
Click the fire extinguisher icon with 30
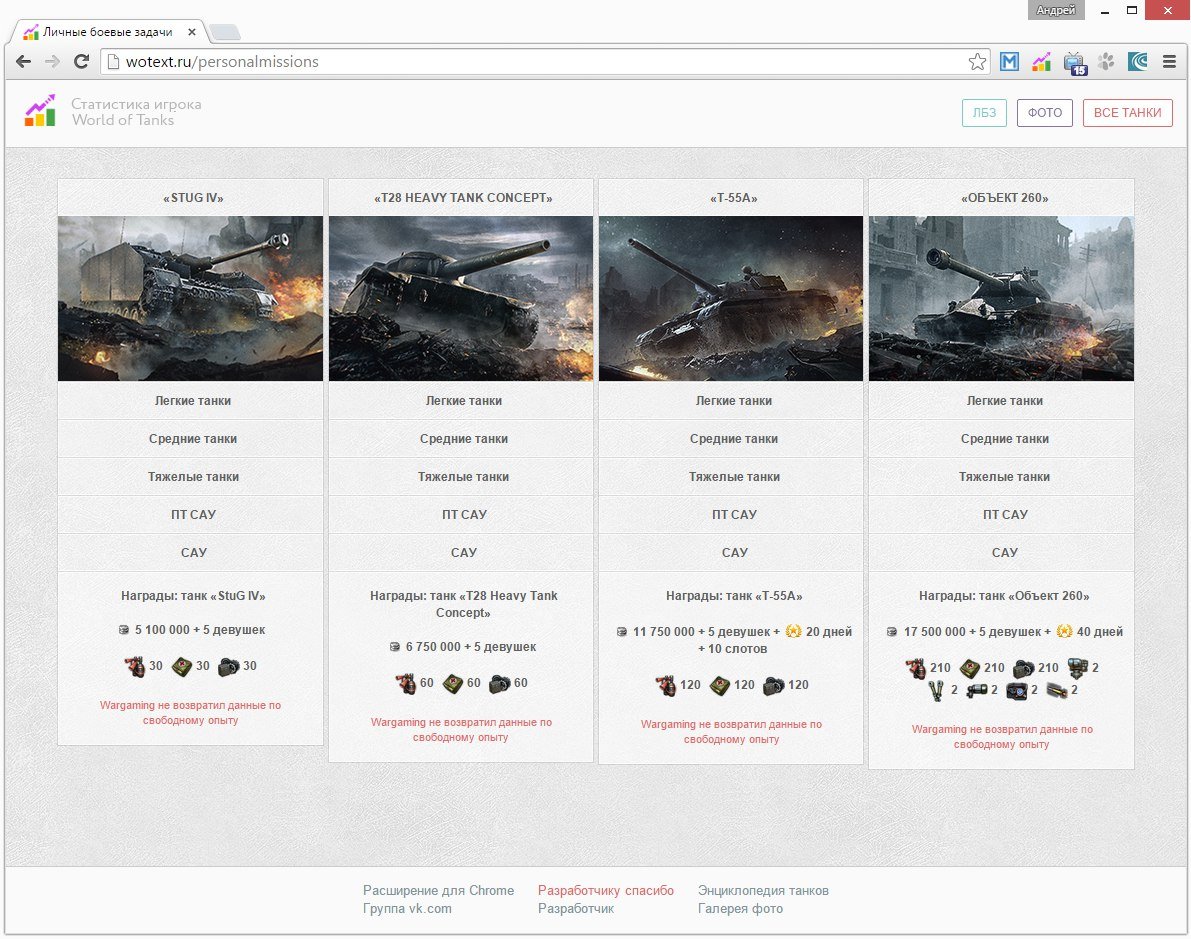point(134,666)
